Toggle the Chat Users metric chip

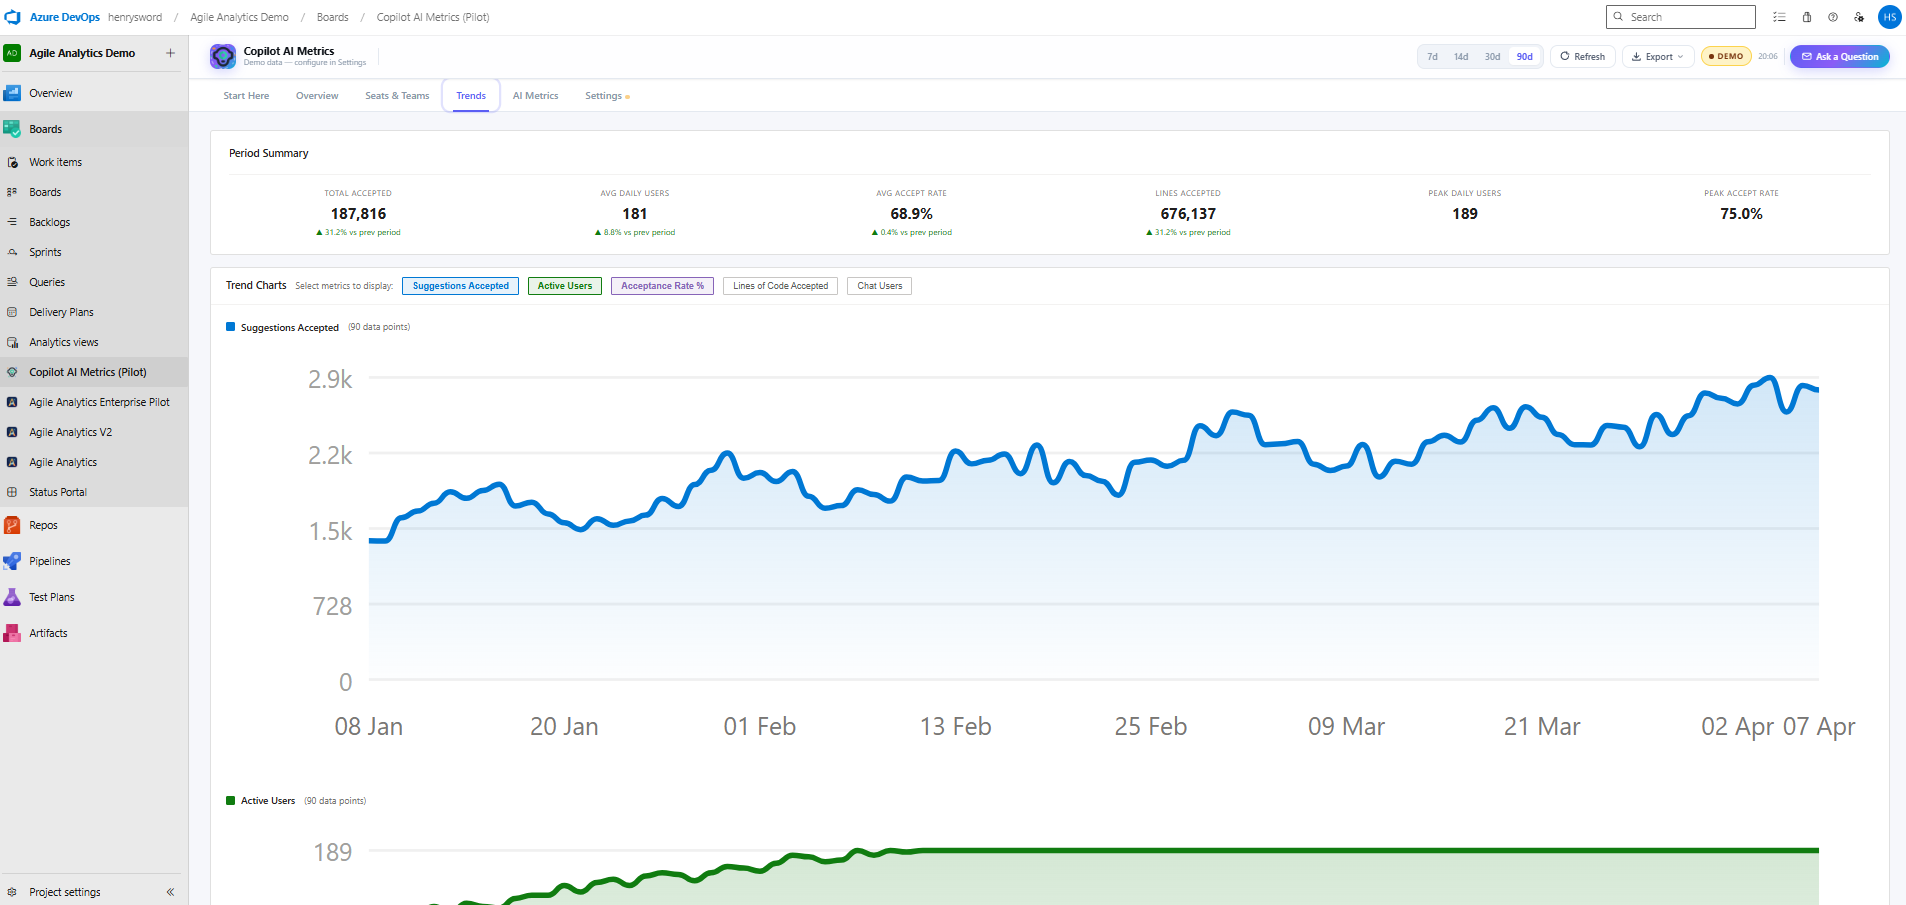point(878,285)
